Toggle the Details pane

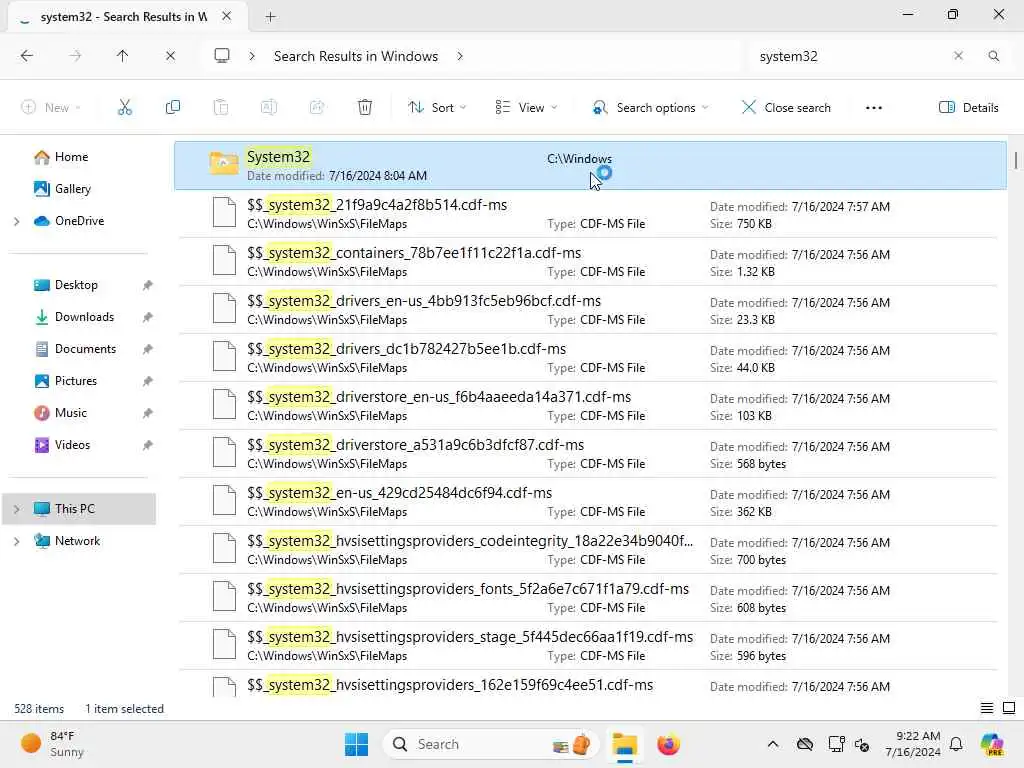[x=968, y=108]
